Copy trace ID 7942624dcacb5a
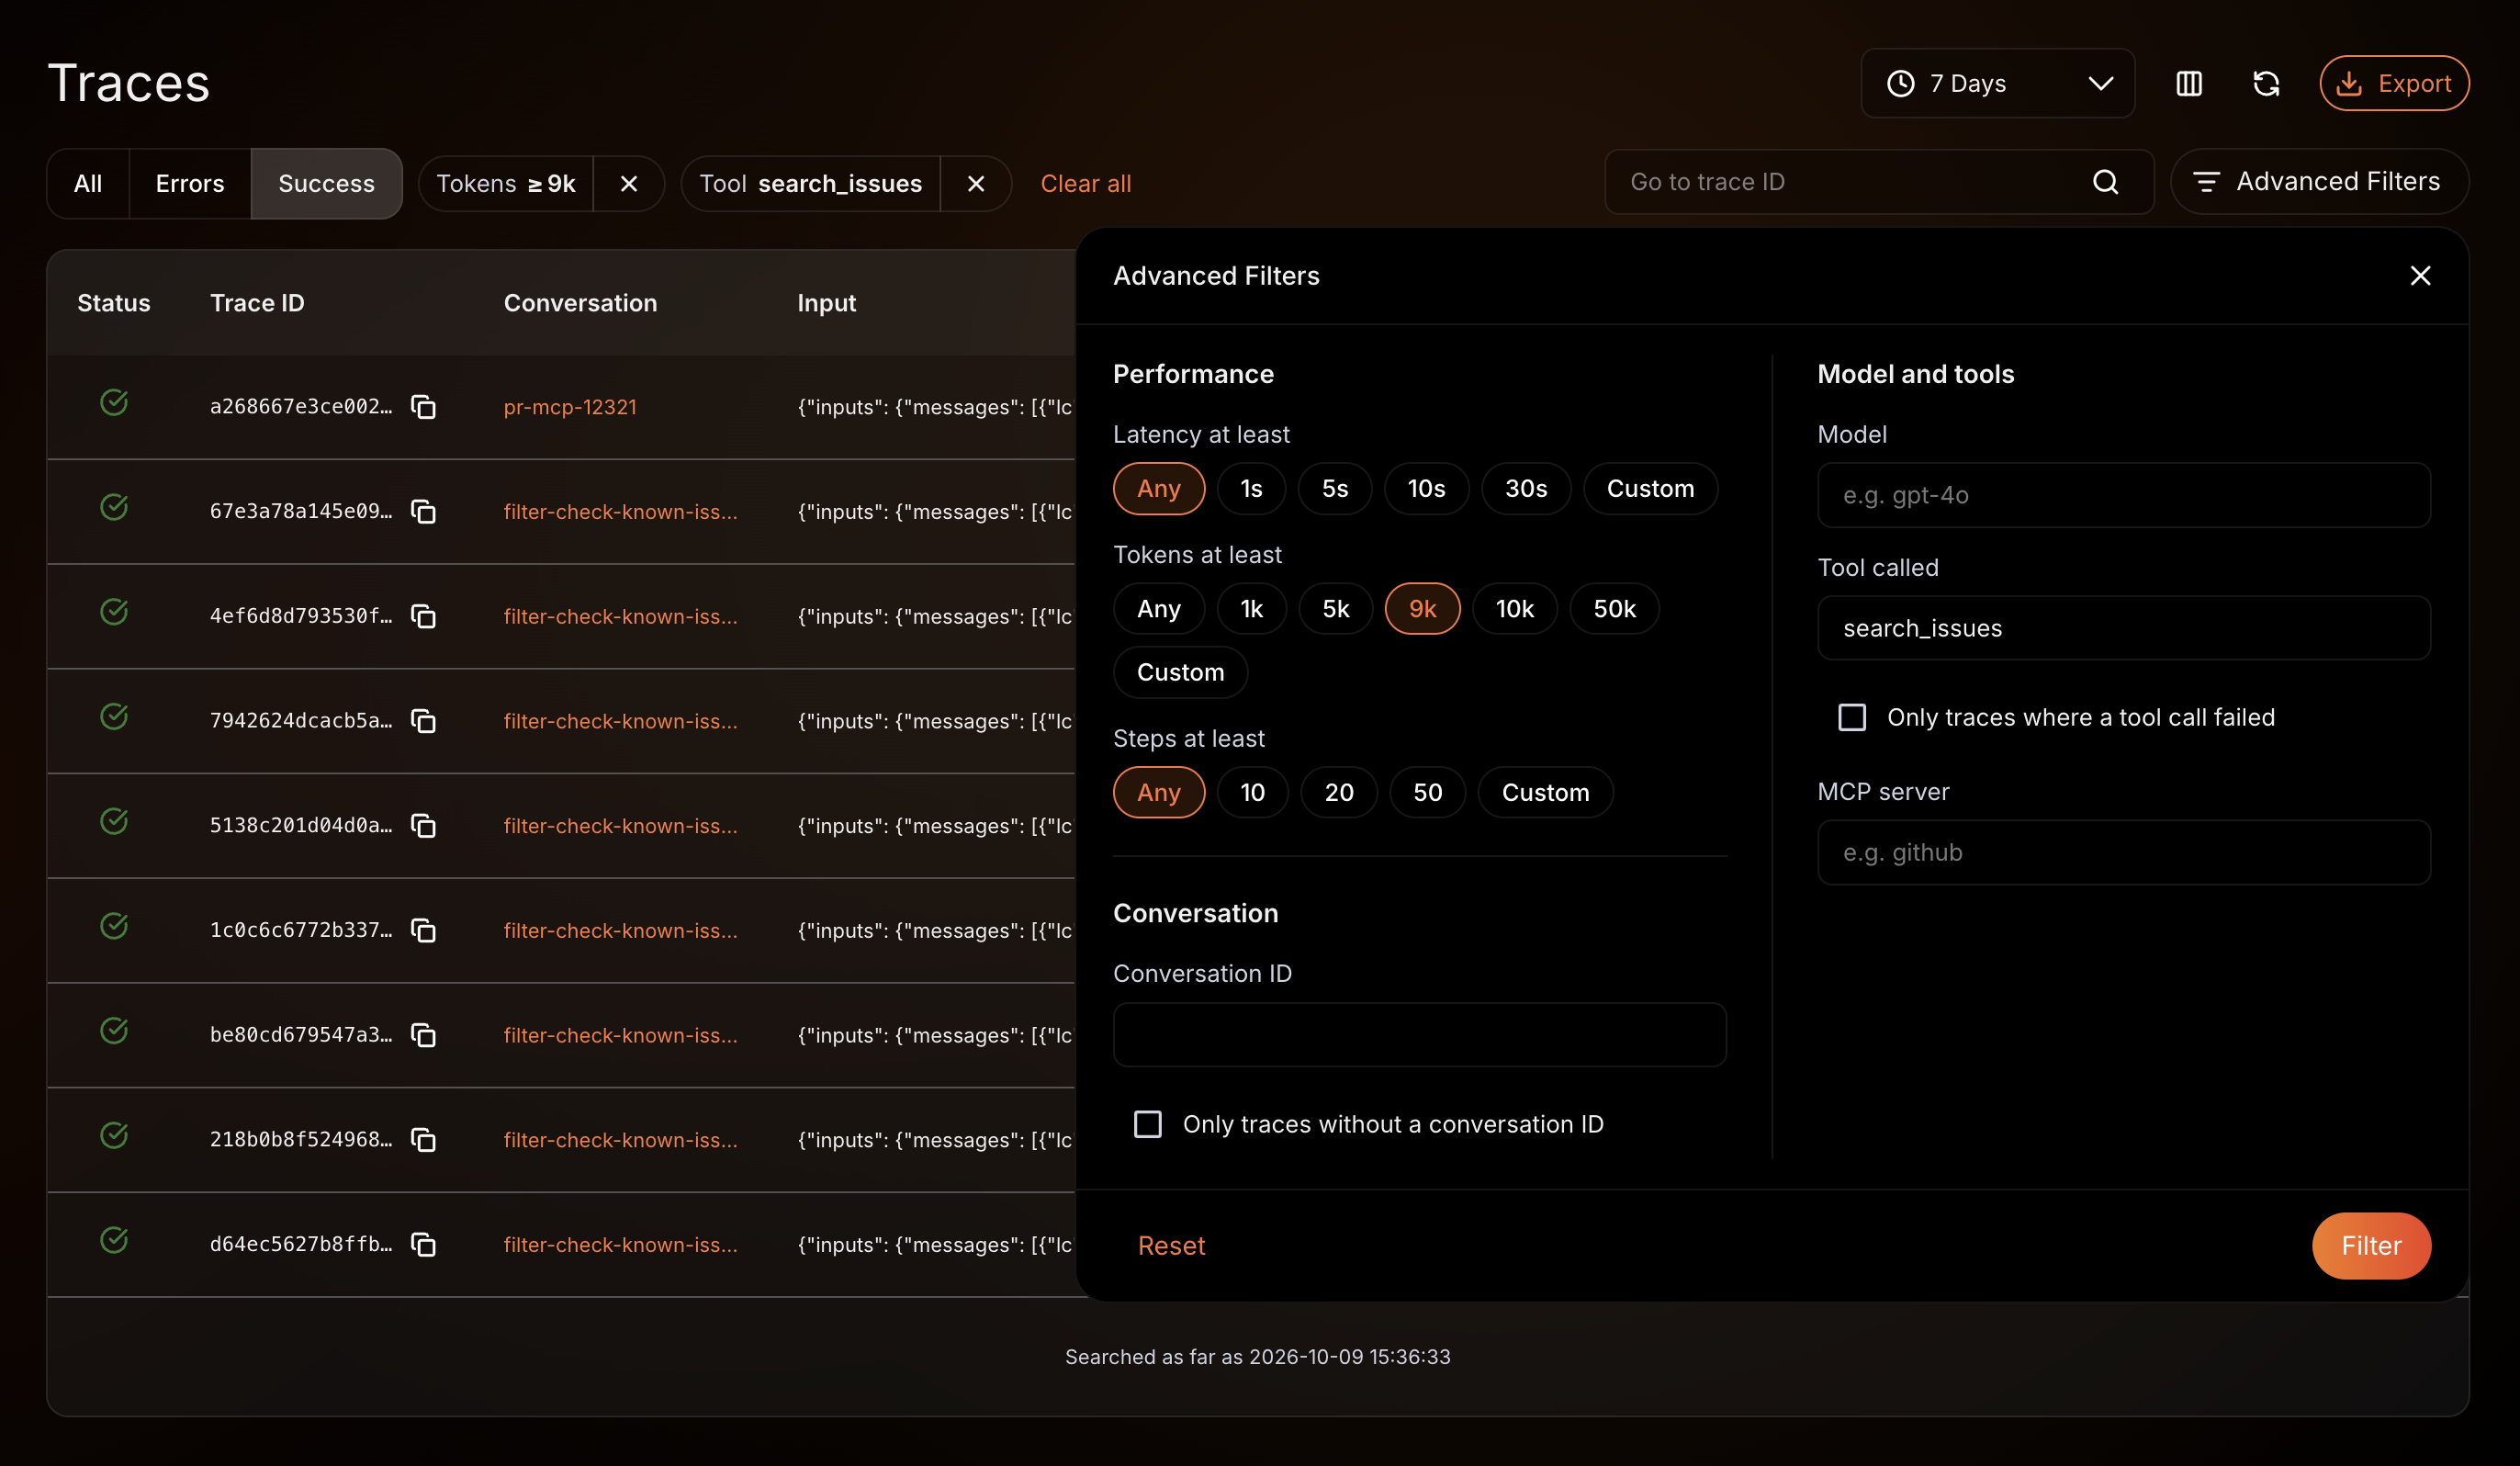Viewport: 2520px width, 1466px height. click(x=424, y=721)
